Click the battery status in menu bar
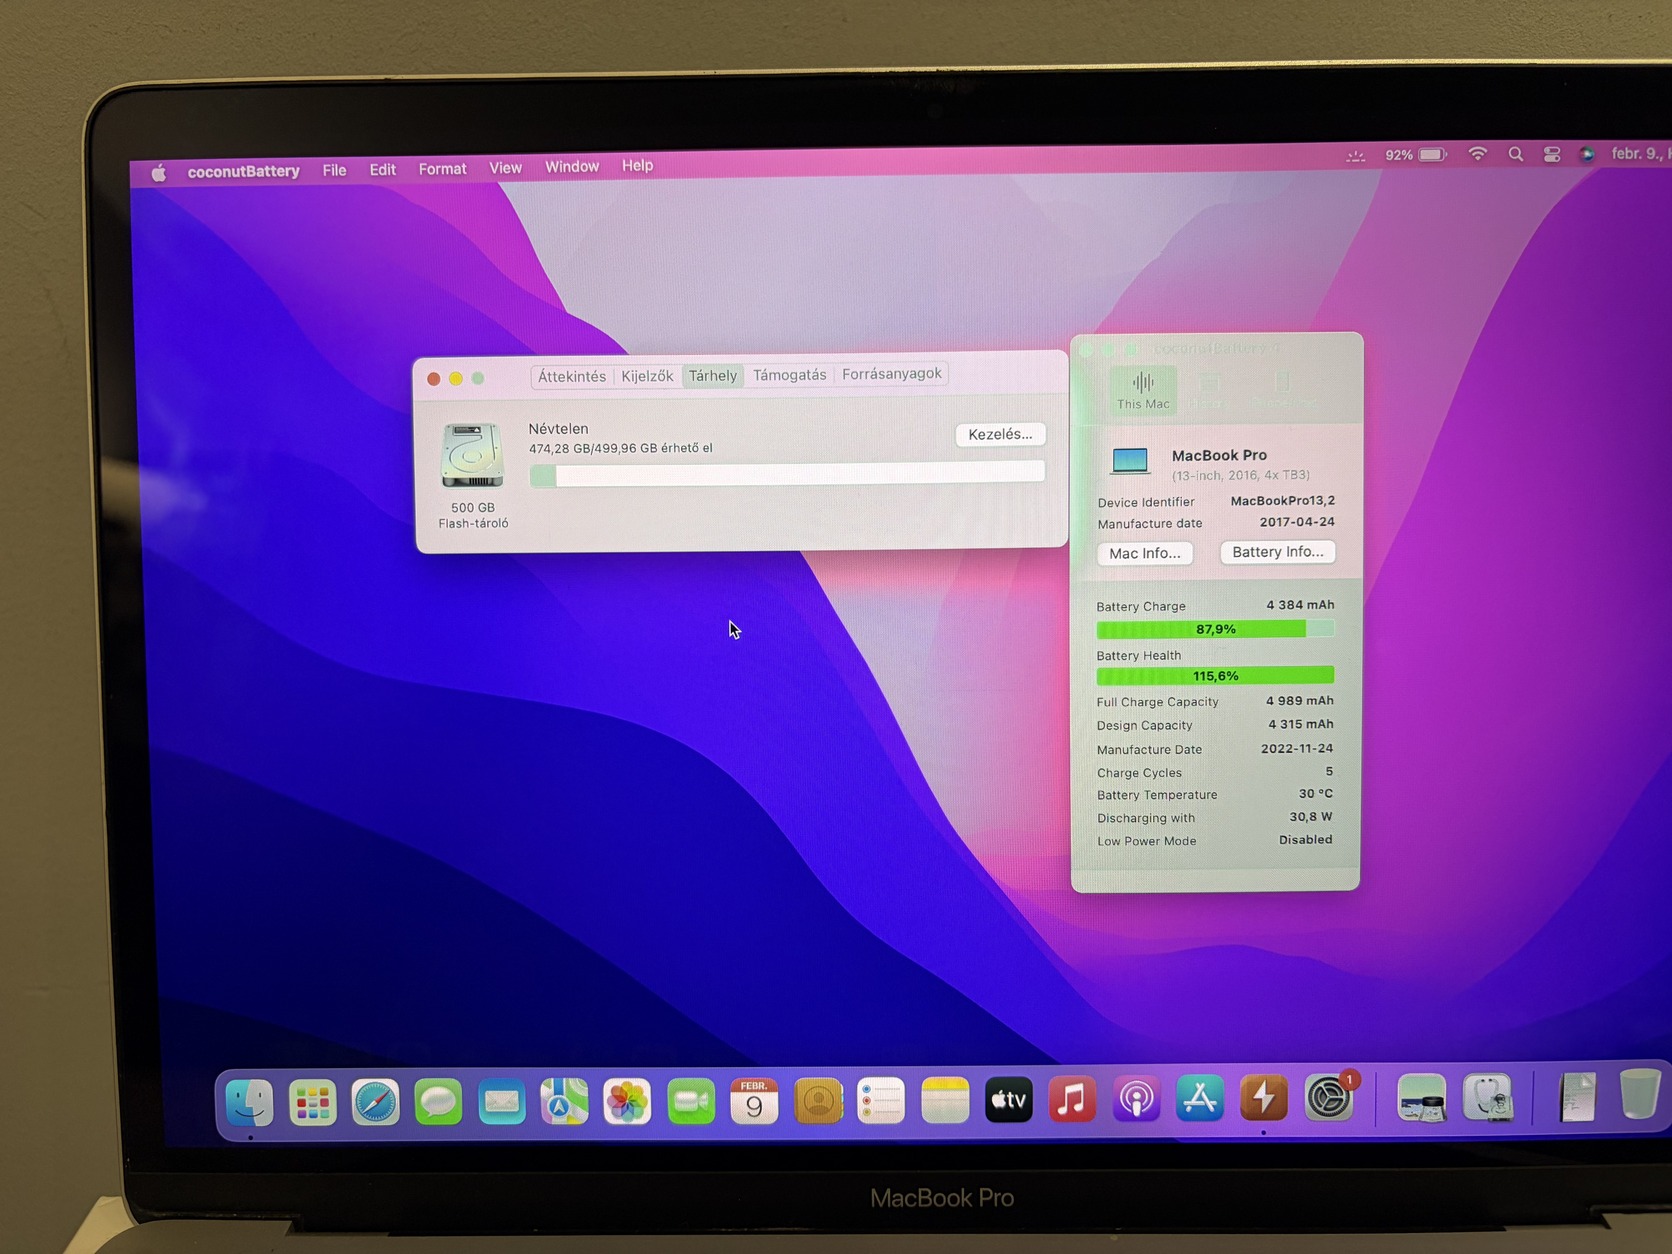1672x1254 pixels. (x=1416, y=155)
